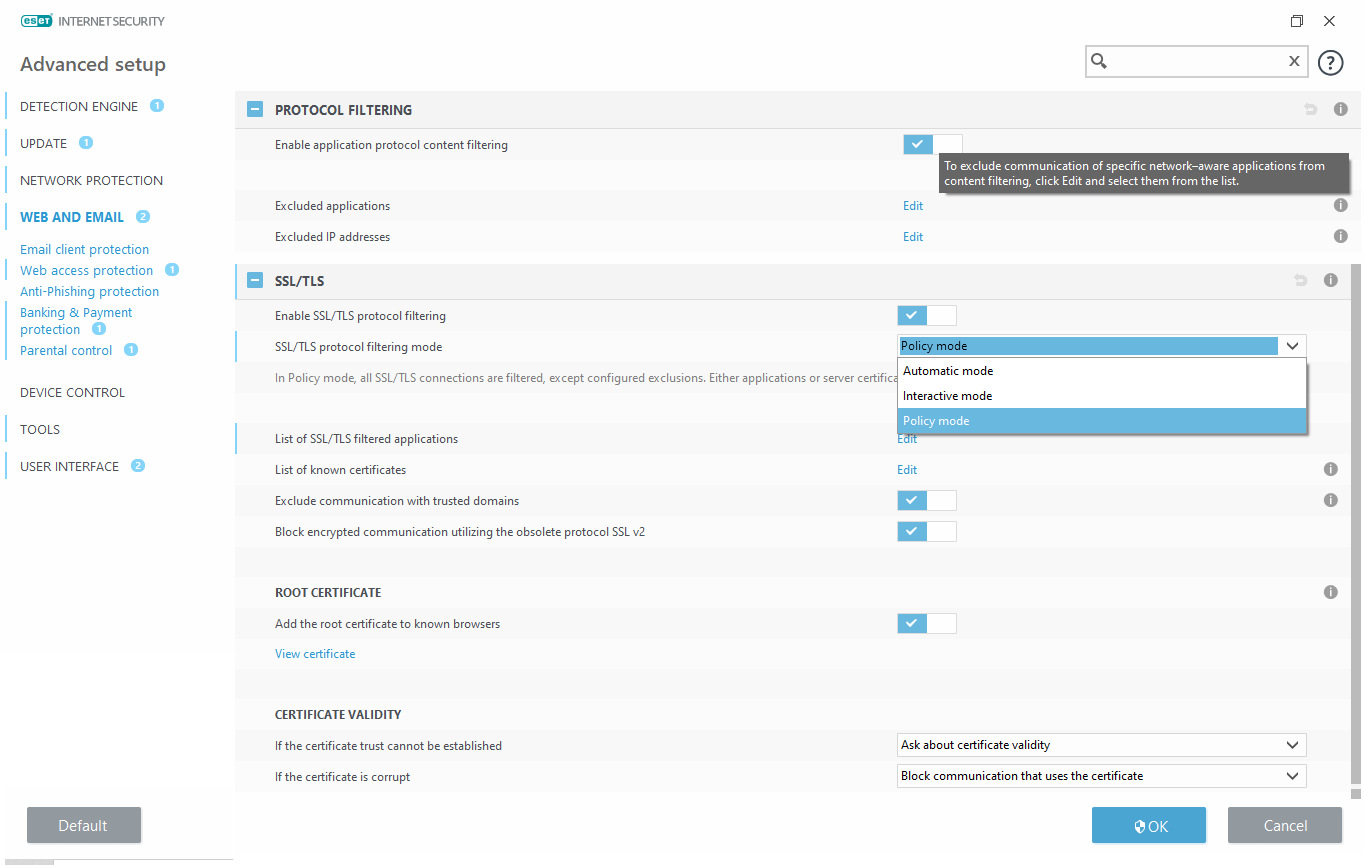Click the View certificate link
This screenshot has width=1364, height=868.
(315, 654)
